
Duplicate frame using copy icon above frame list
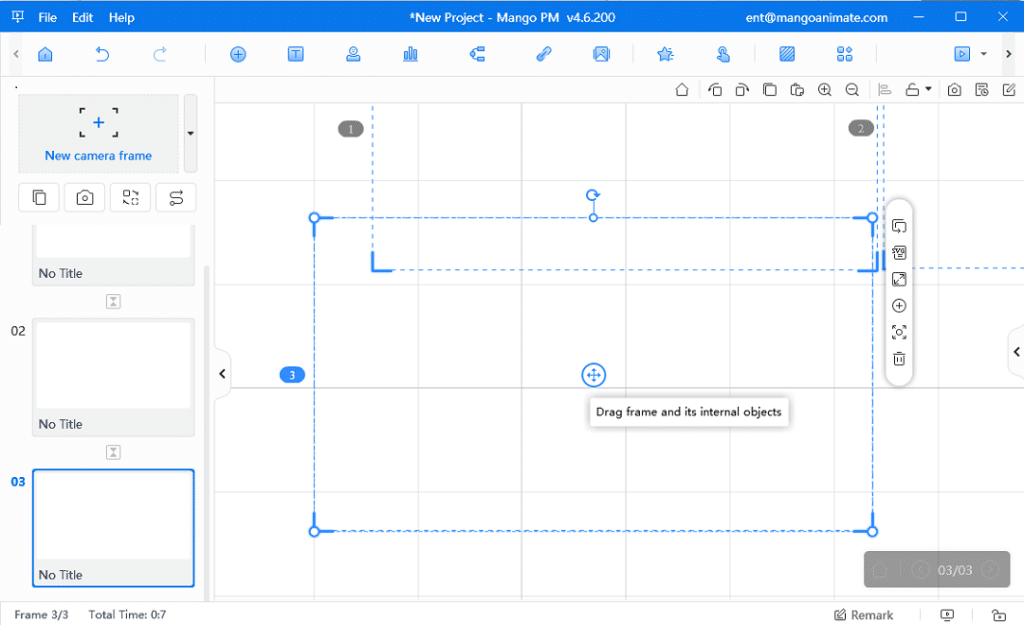point(38,197)
